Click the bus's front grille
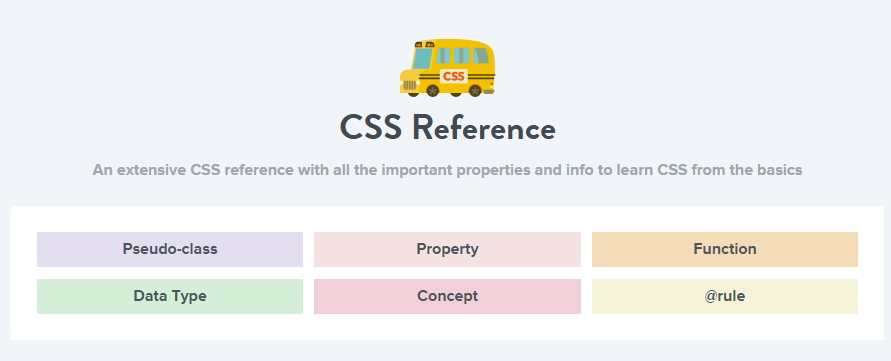This screenshot has height=361, width=891. (409, 85)
